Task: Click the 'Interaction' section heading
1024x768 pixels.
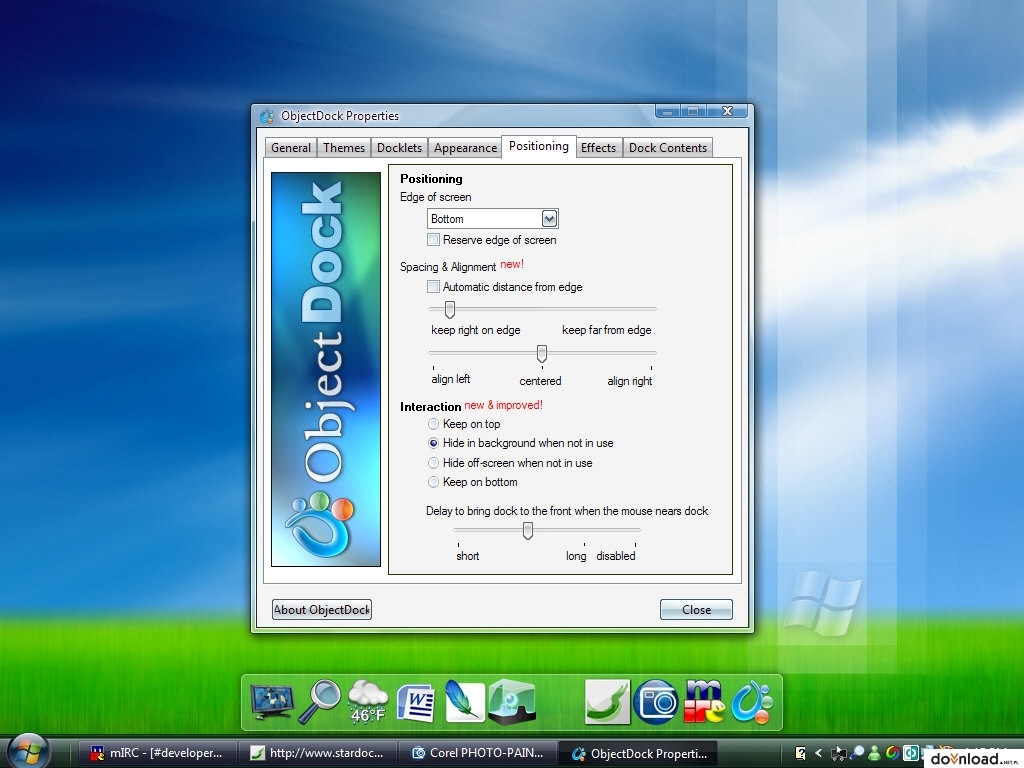Action: [430, 406]
